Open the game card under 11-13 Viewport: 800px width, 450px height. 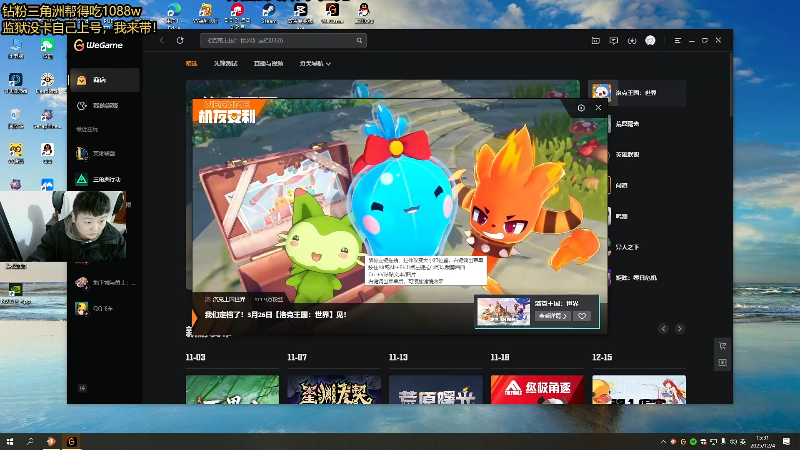(436, 390)
